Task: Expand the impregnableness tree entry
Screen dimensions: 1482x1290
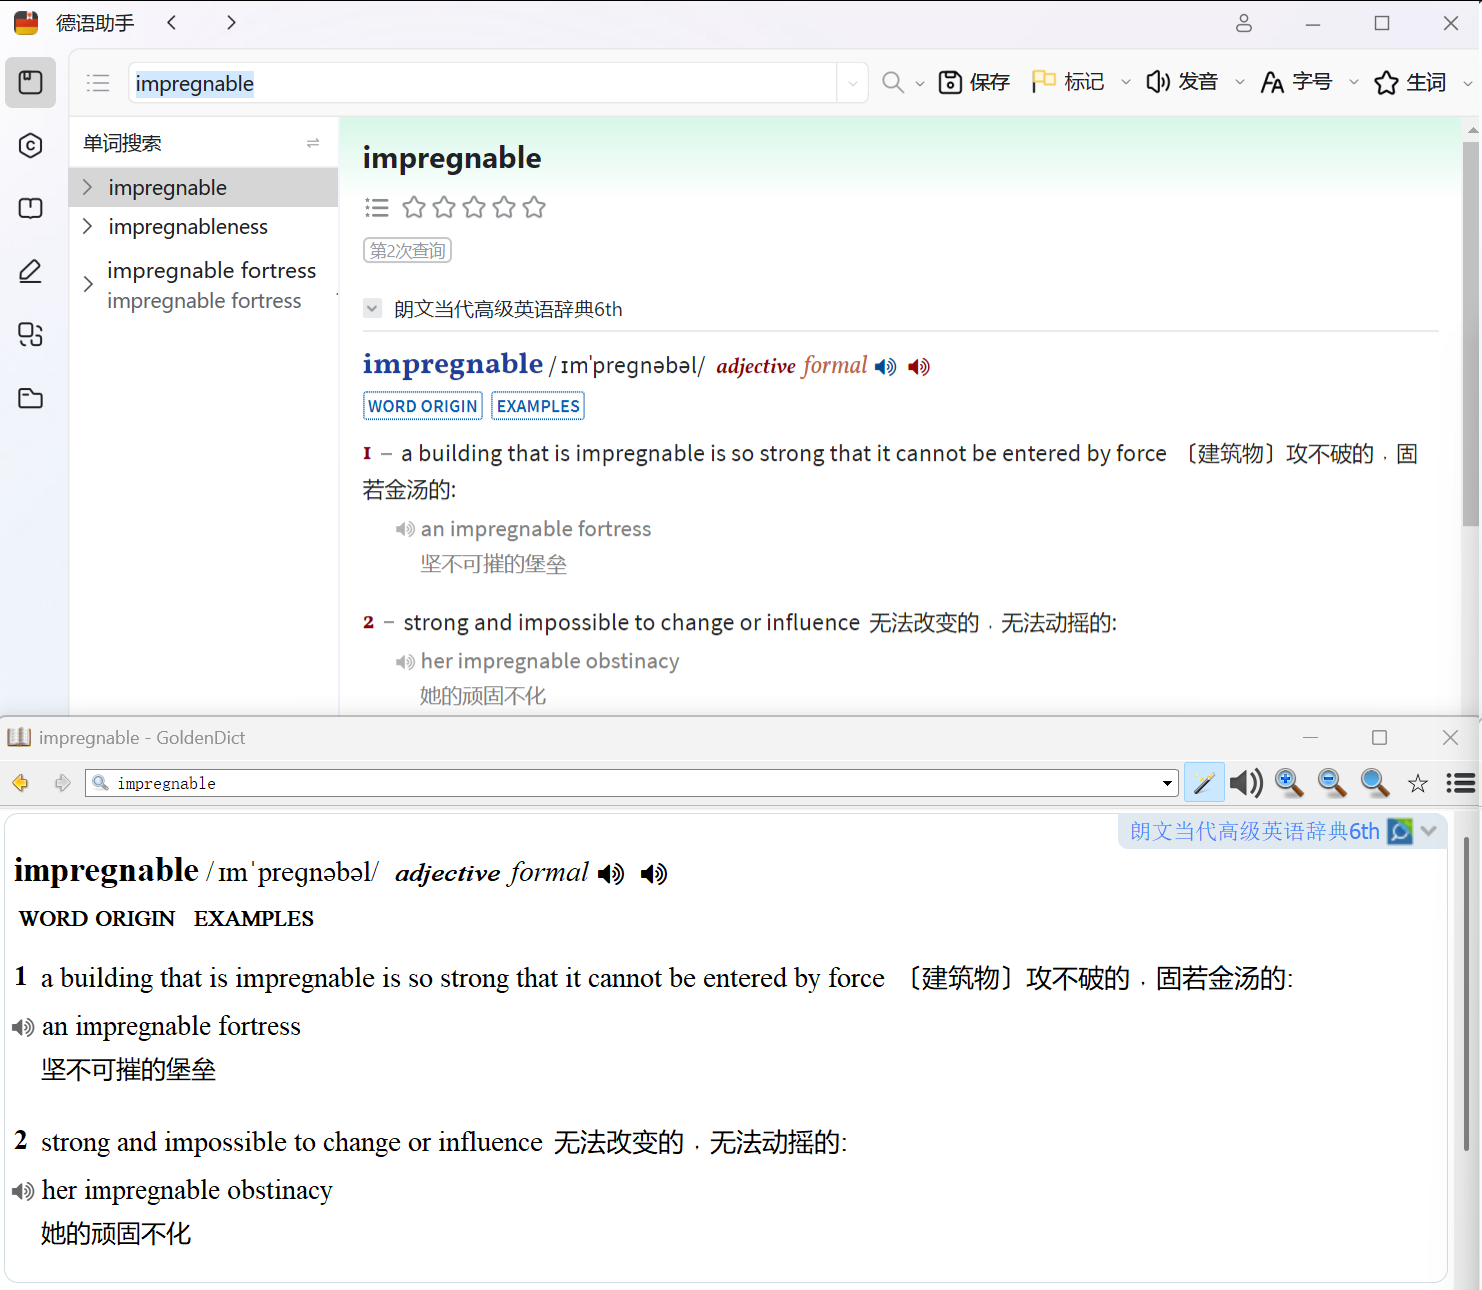Action: click(x=88, y=227)
